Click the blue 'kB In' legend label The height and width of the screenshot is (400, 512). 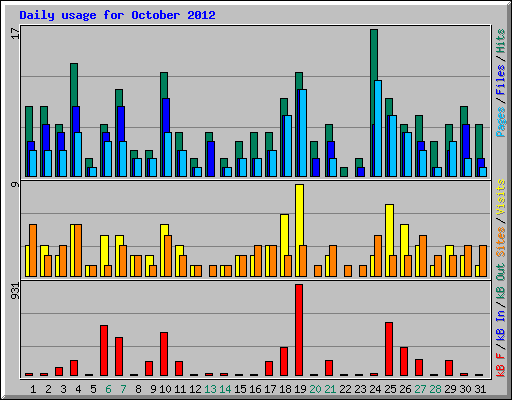(x=500, y=325)
